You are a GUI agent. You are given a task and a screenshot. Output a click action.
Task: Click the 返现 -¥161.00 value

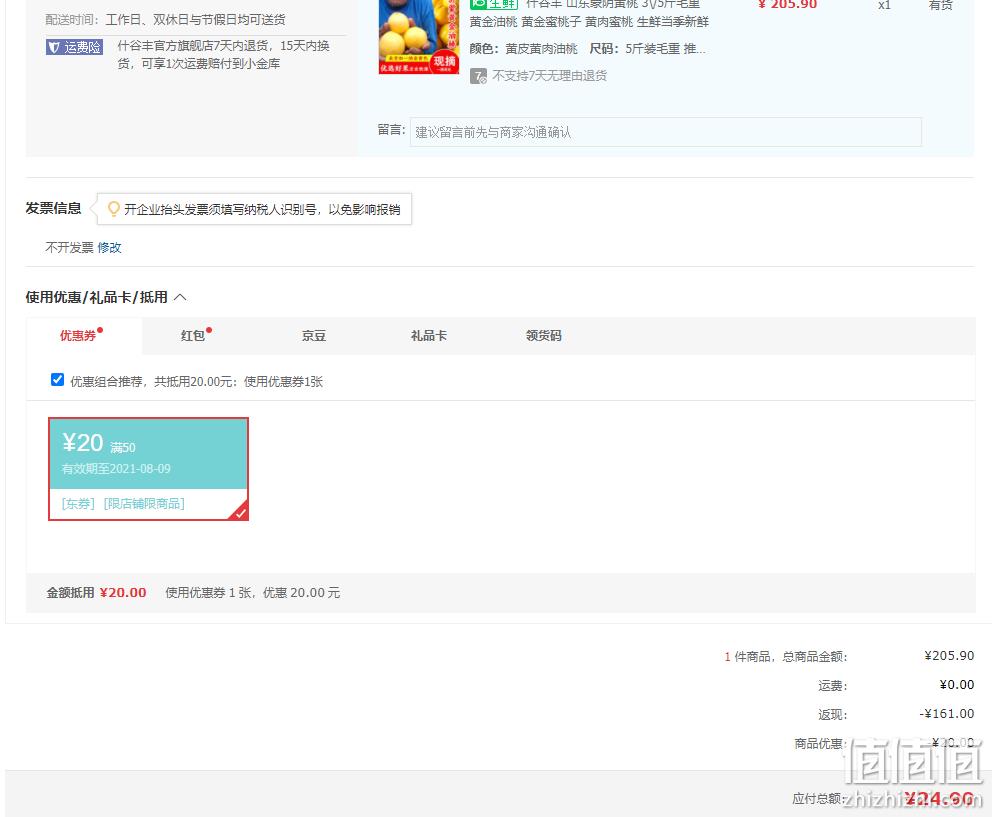(946, 714)
